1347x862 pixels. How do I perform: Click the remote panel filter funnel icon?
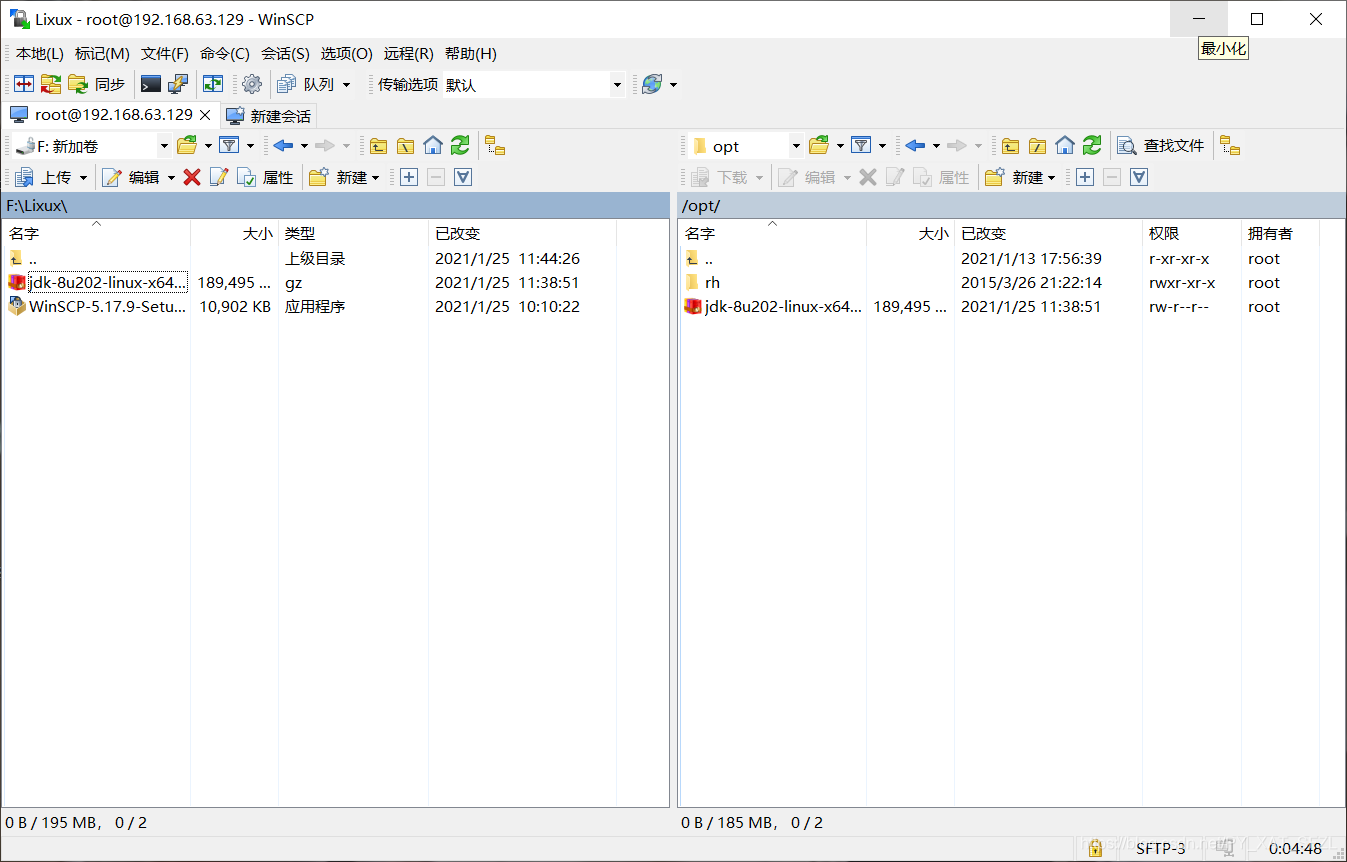coord(861,146)
